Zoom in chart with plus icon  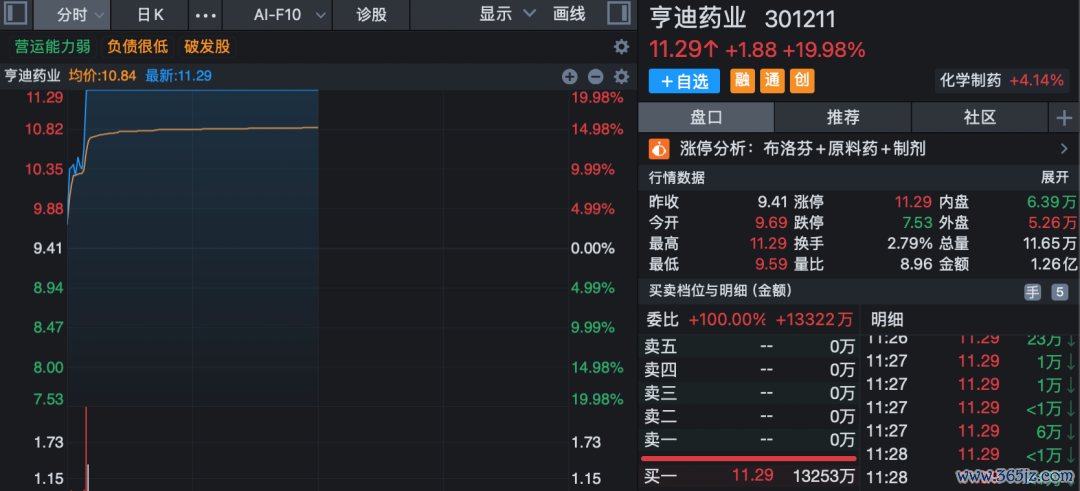pyautogui.click(x=570, y=76)
